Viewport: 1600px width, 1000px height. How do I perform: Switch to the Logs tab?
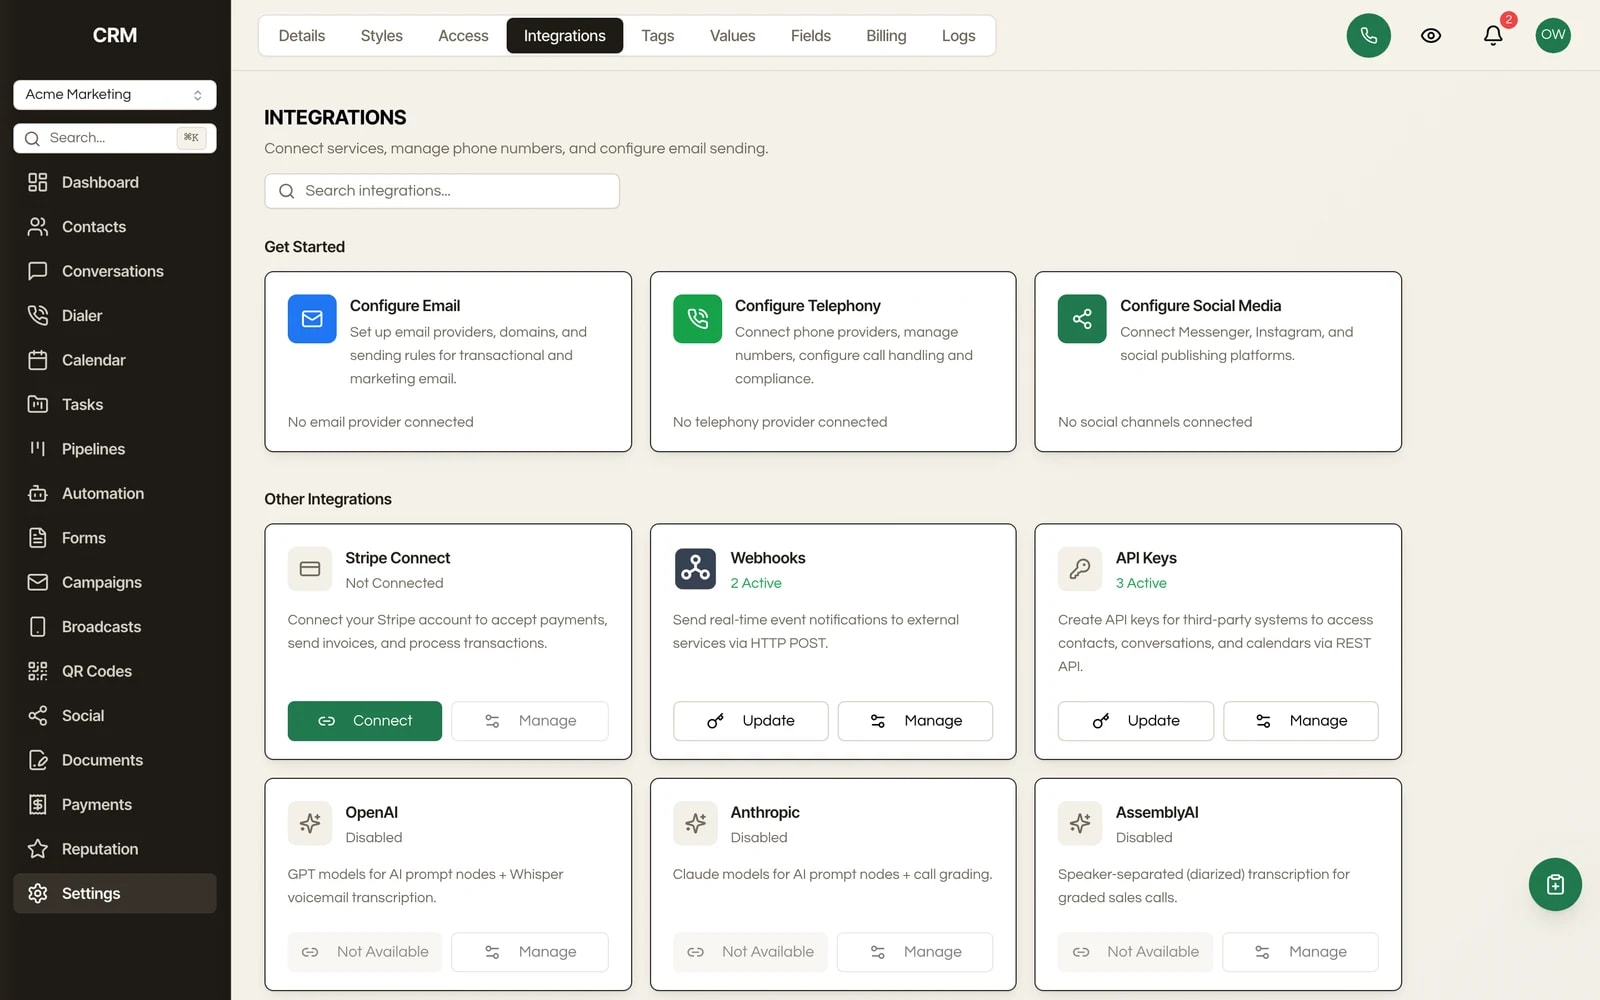pos(958,36)
